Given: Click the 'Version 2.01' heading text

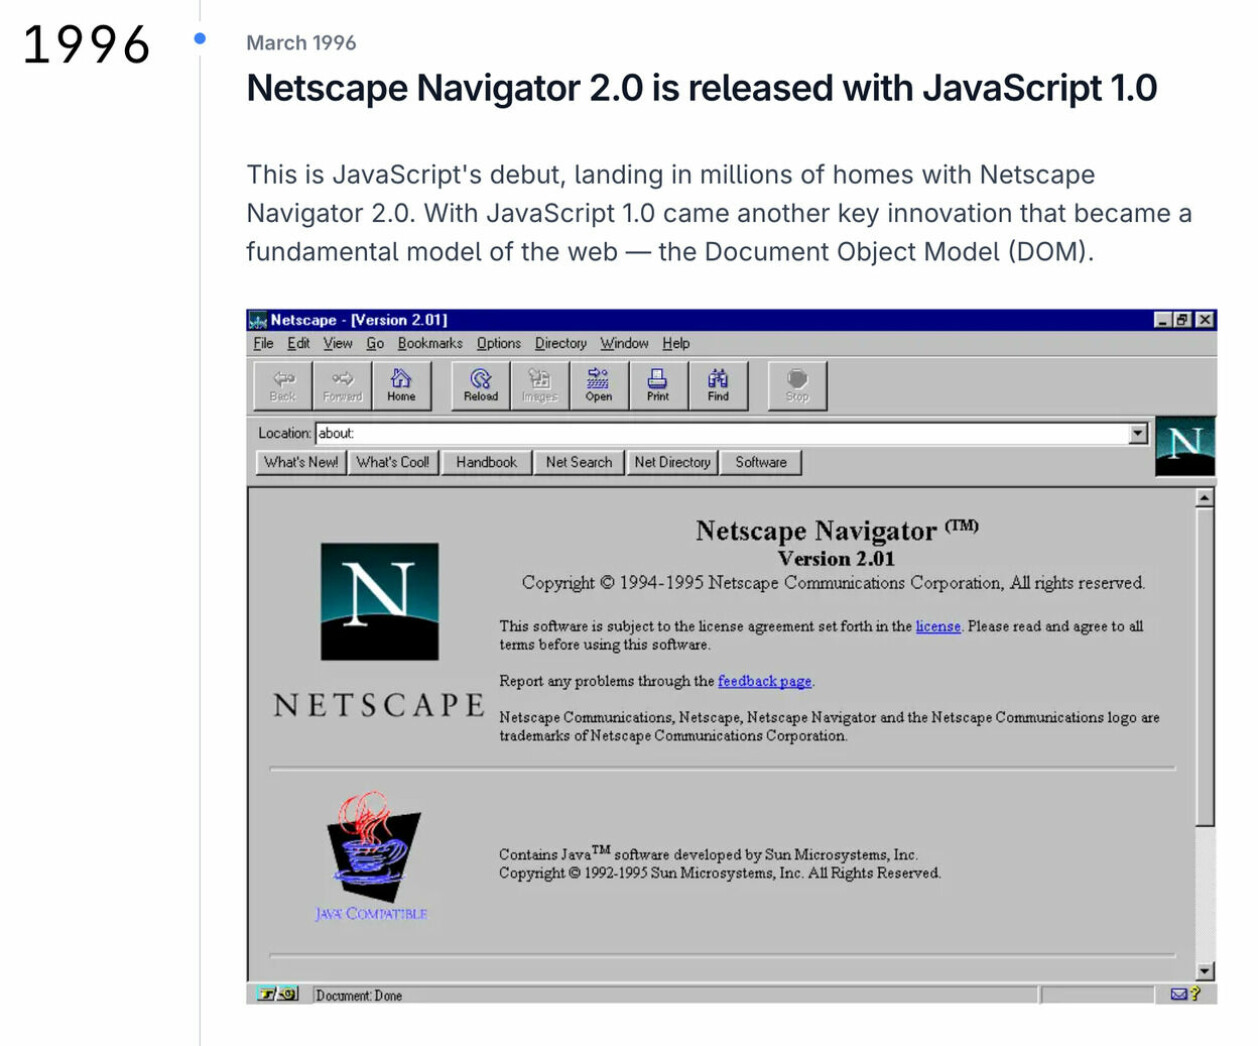Looking at the screenshot, I should [836, 558].
